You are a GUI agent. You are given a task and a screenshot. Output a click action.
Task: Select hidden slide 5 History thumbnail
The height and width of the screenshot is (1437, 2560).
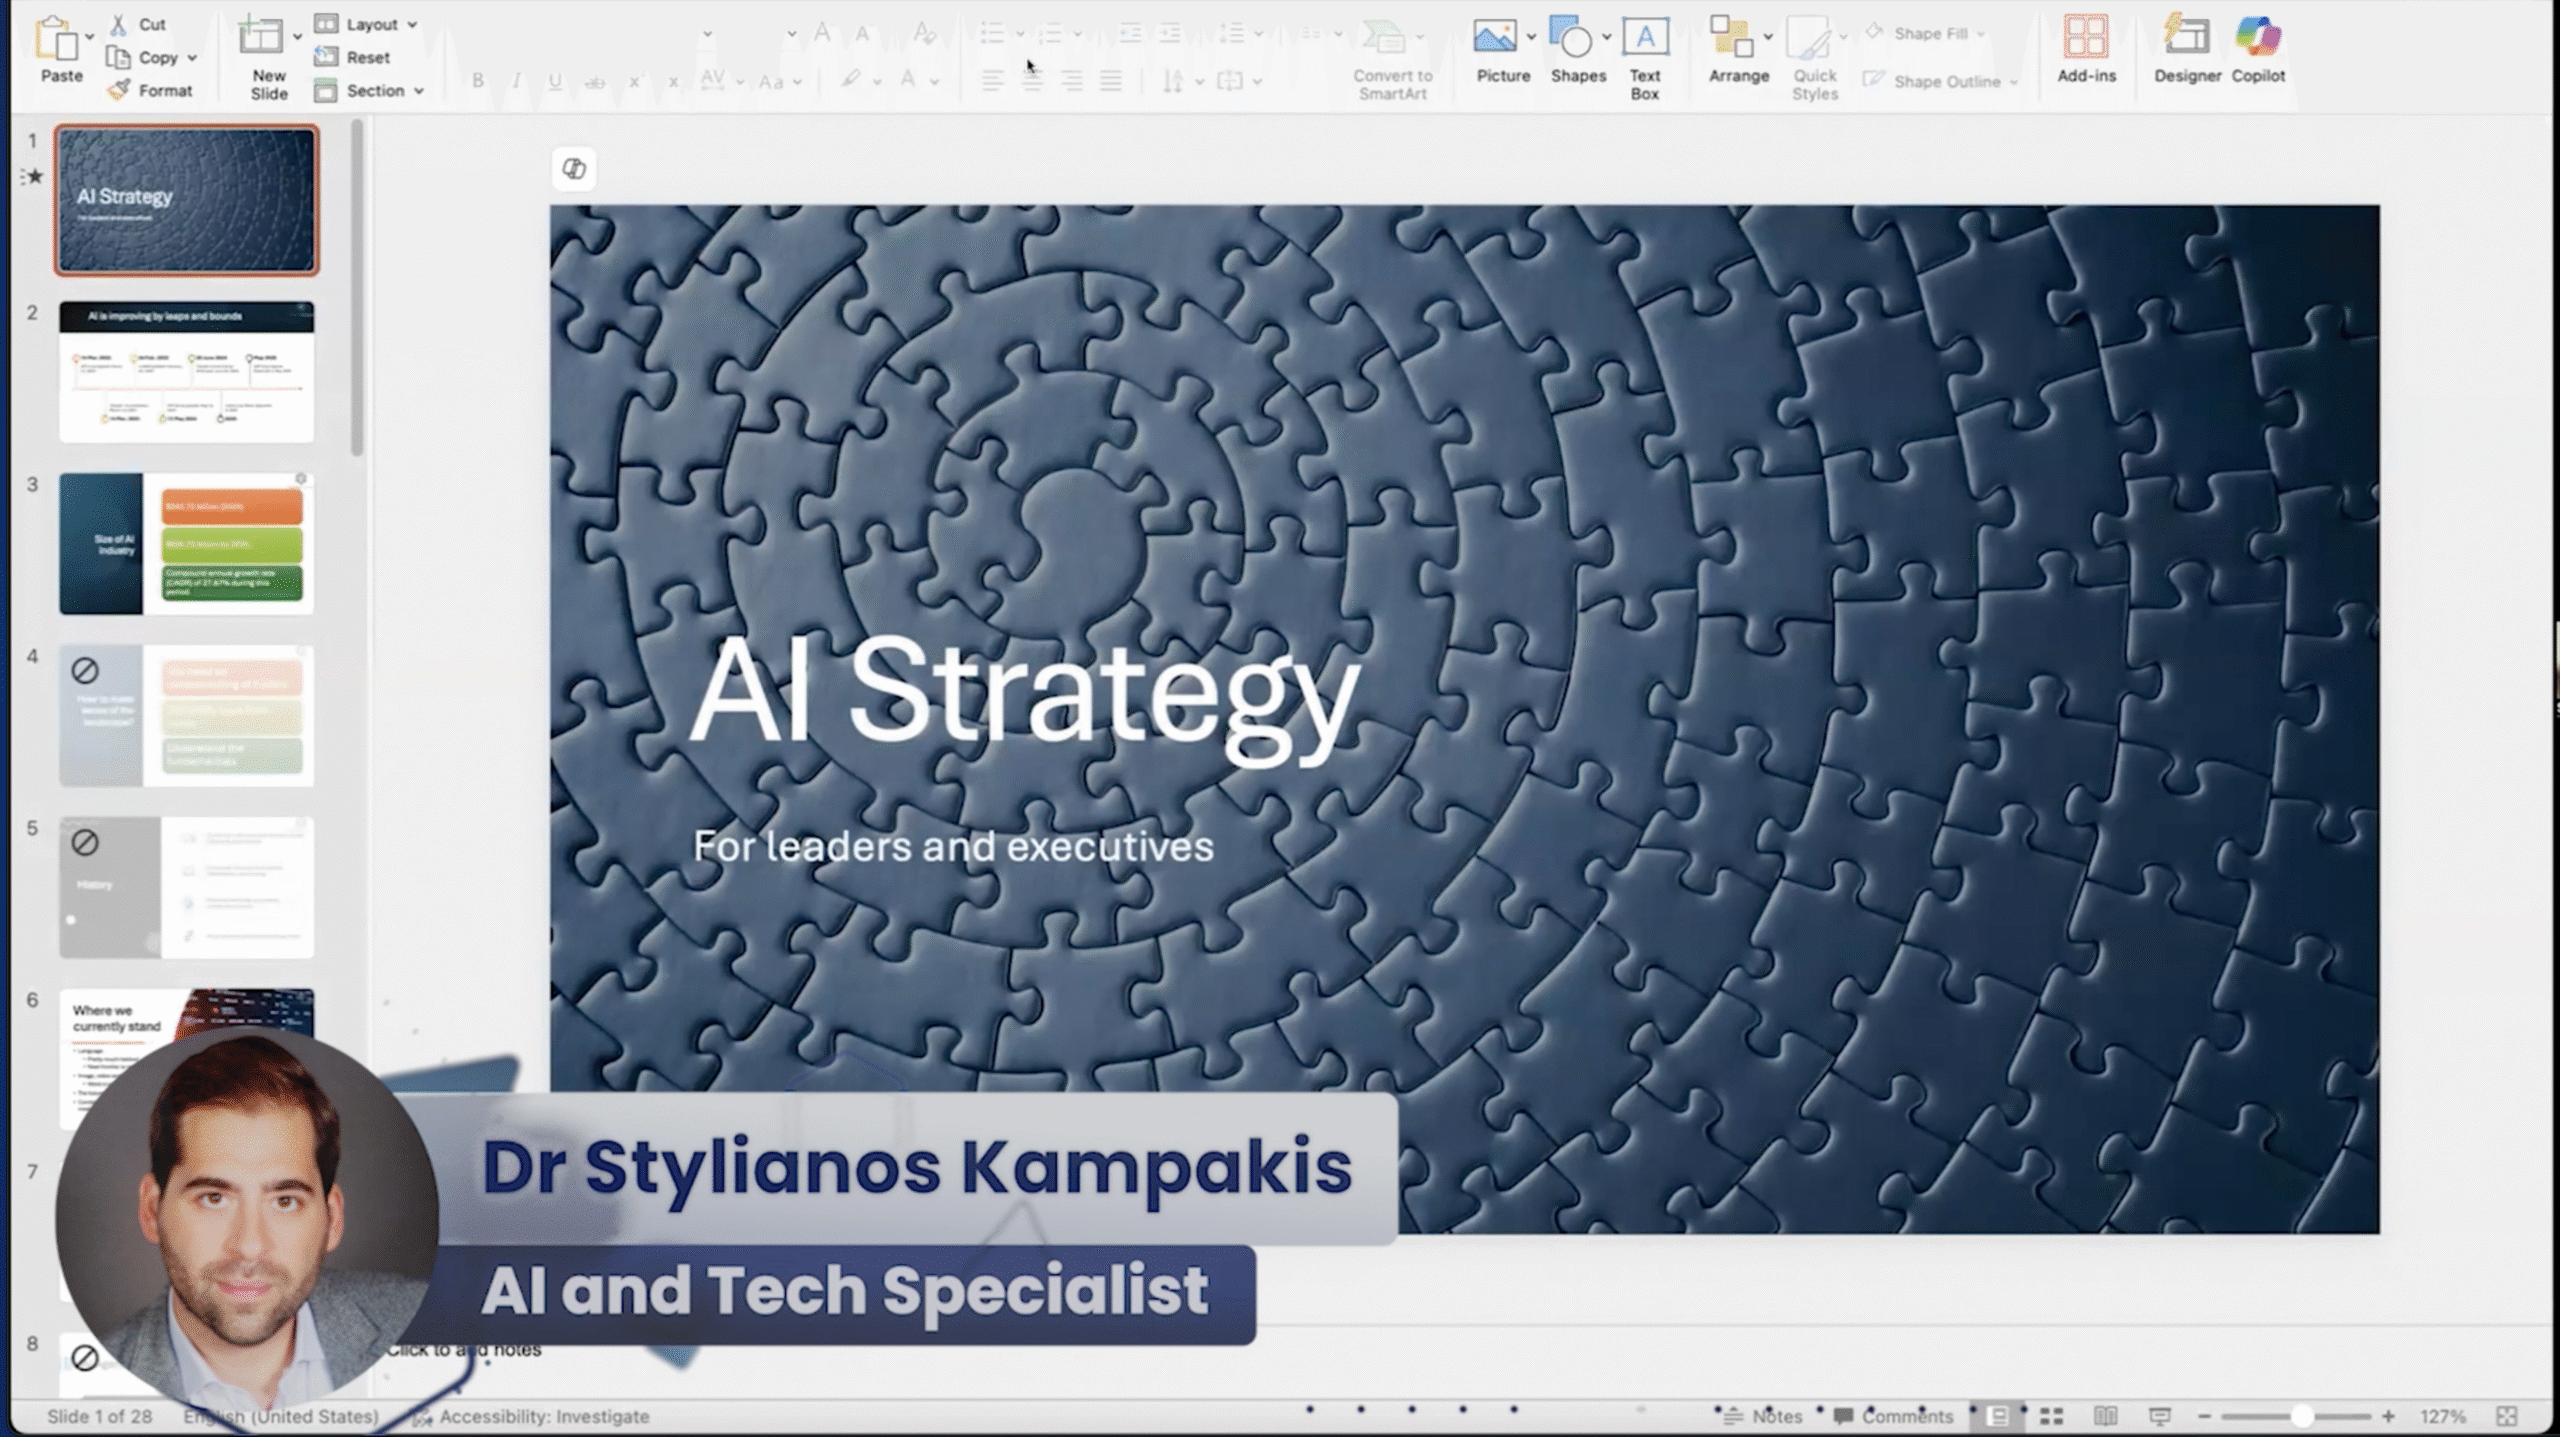point(186,887)
